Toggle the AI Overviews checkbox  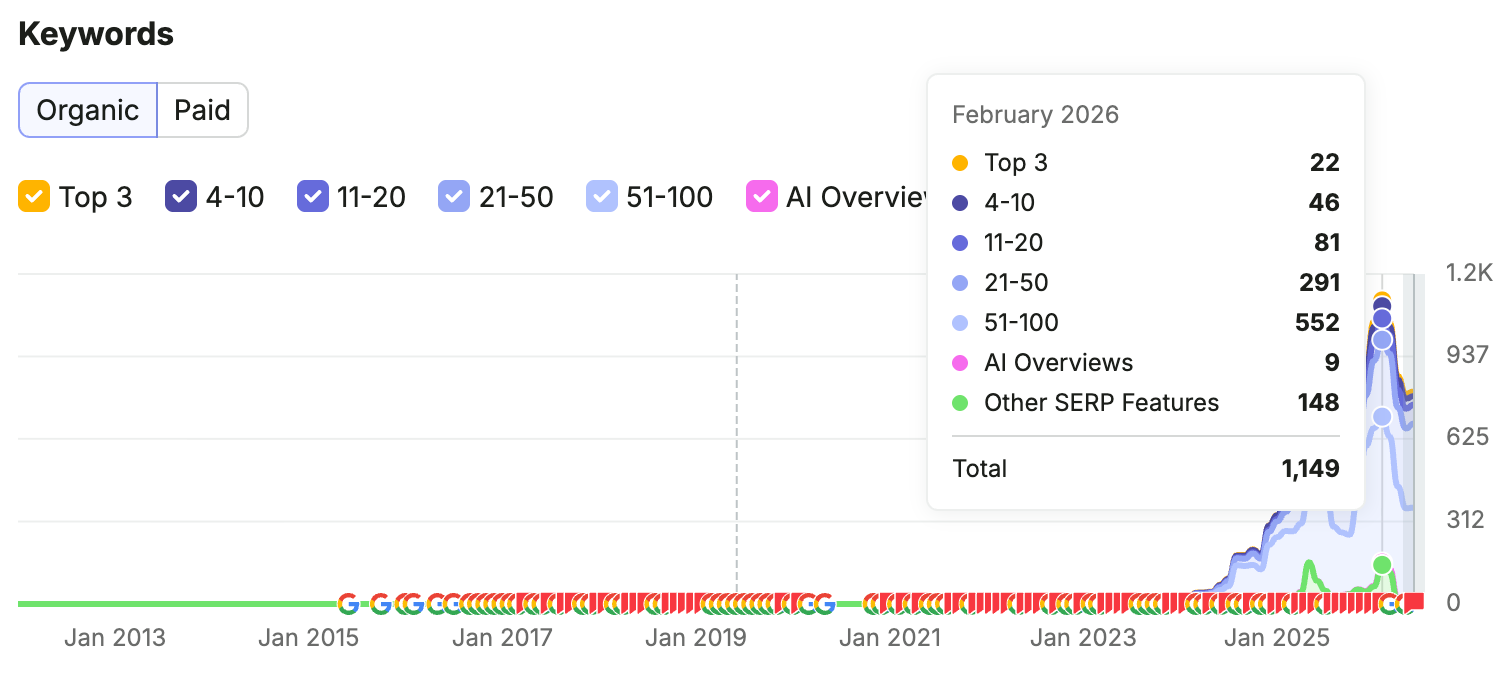[762, 197]
